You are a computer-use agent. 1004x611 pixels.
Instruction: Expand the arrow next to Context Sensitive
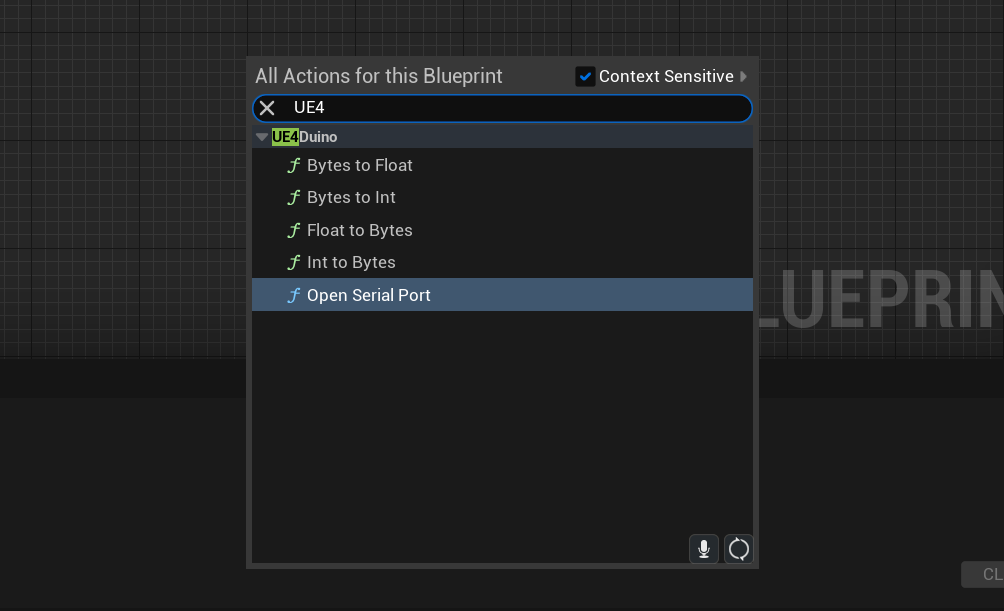pos(743,76)
